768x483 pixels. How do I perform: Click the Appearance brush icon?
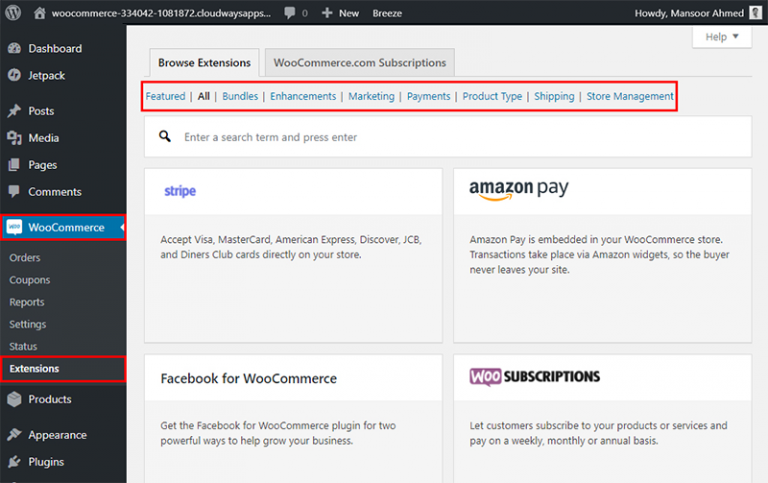click(x=15, y=435)
